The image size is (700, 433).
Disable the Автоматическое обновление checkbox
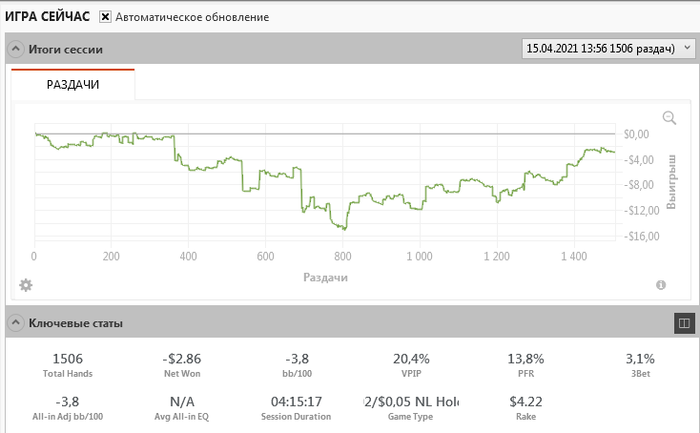105,18
